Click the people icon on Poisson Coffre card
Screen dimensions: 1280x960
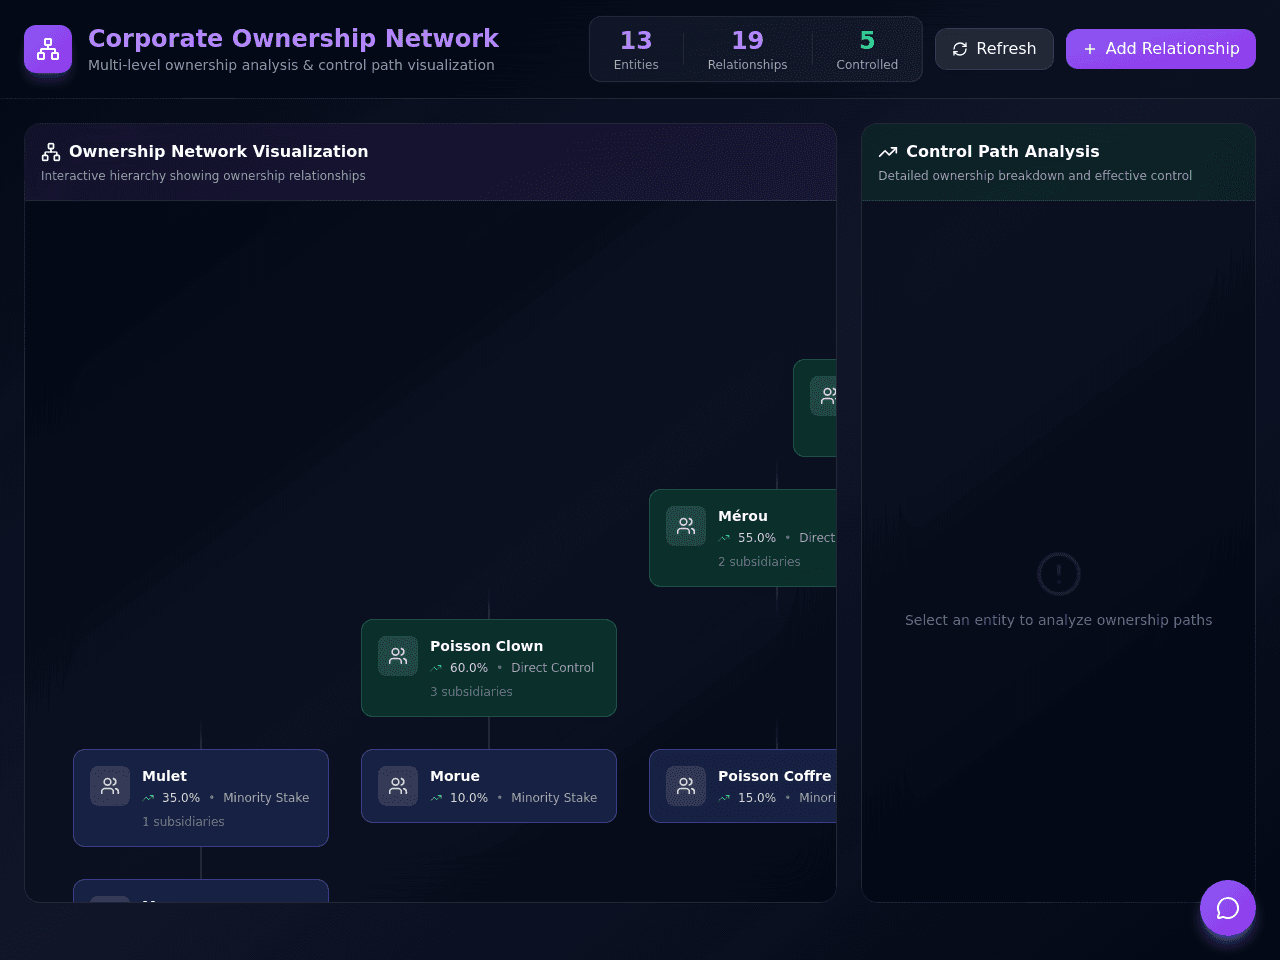tap(686, 786)
